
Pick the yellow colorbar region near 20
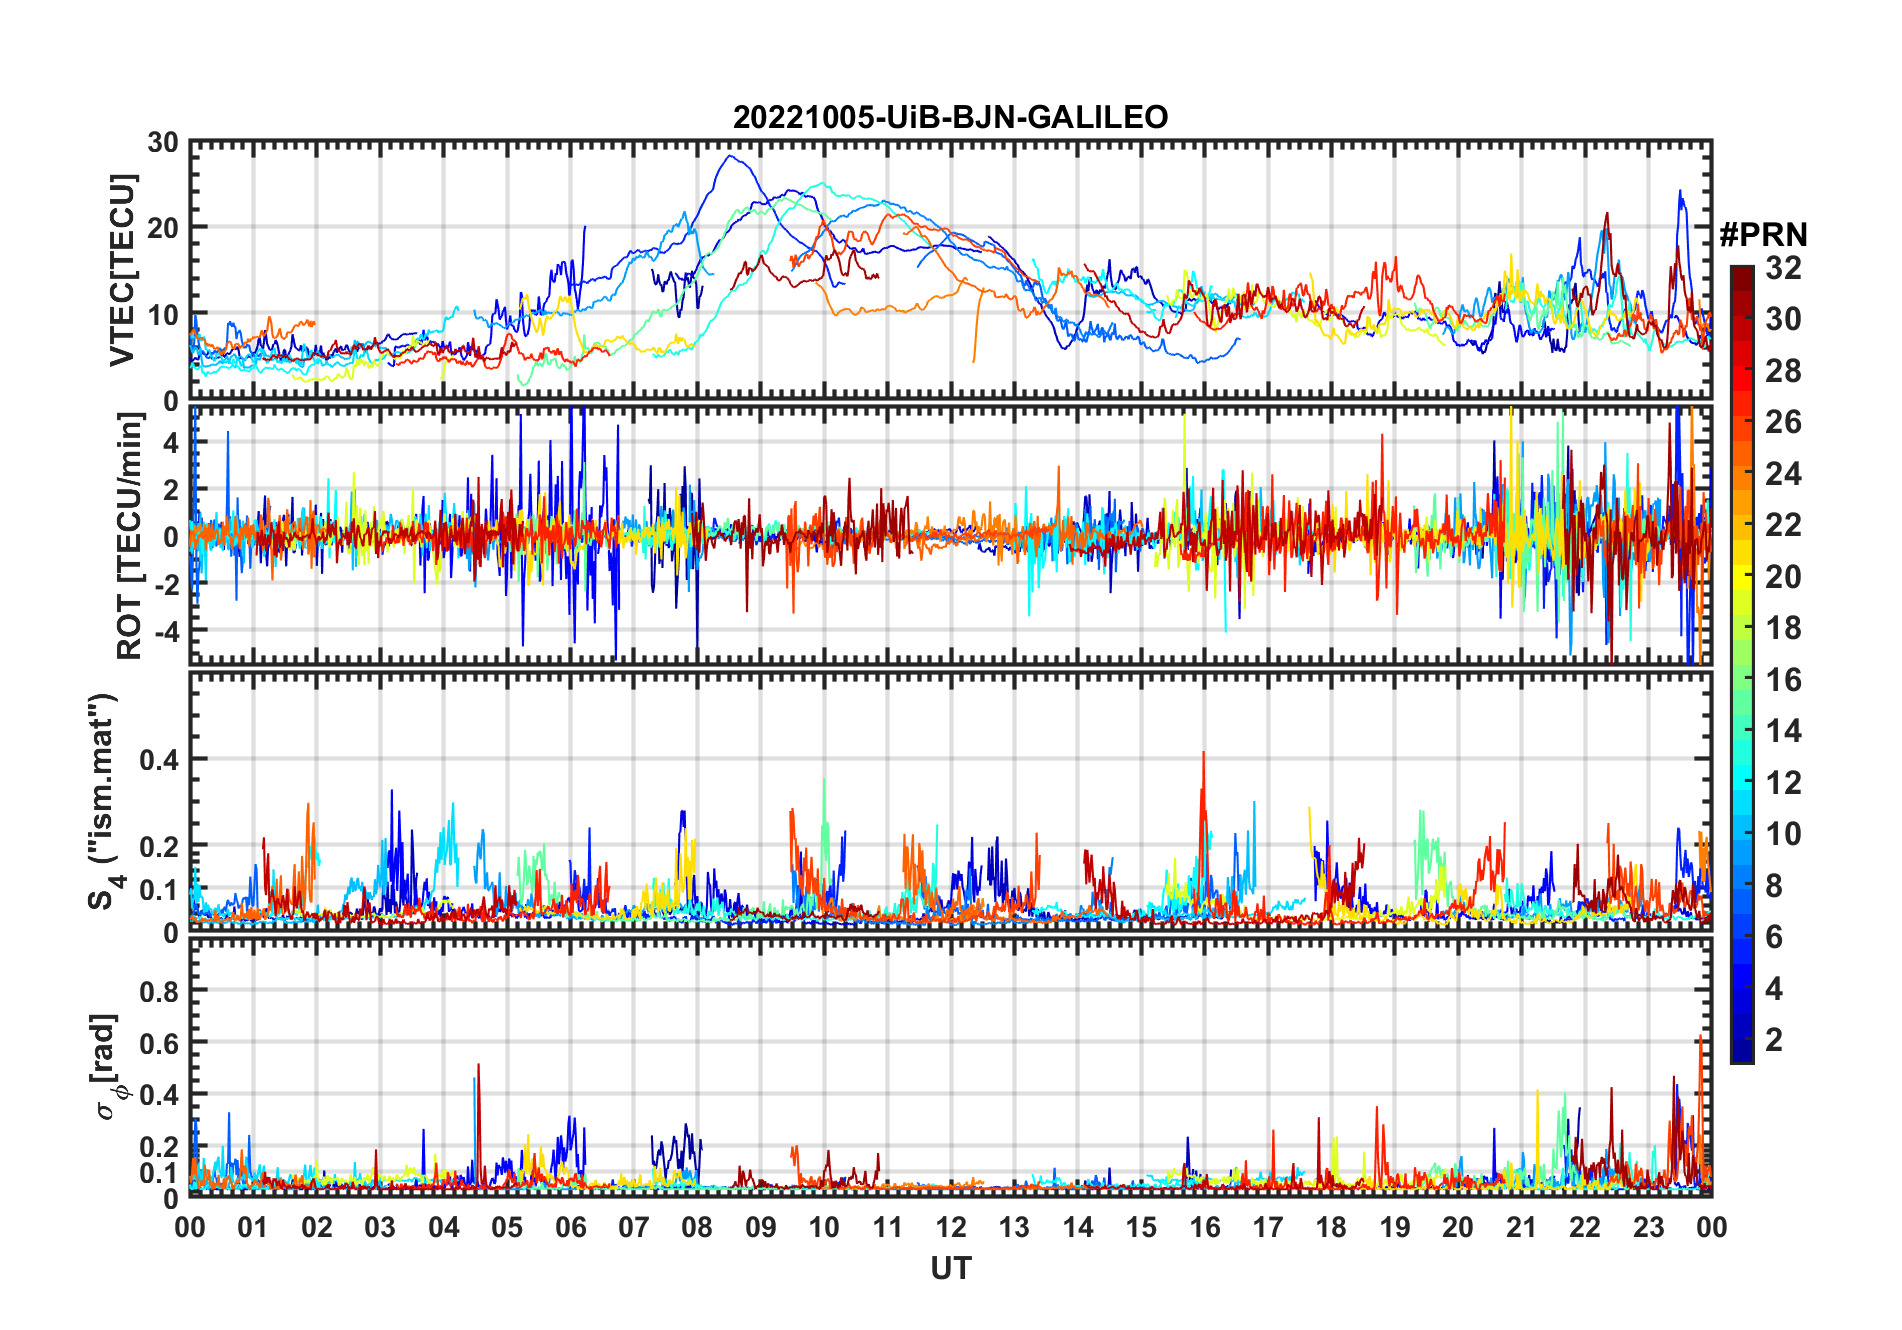tap(1742, 577)
